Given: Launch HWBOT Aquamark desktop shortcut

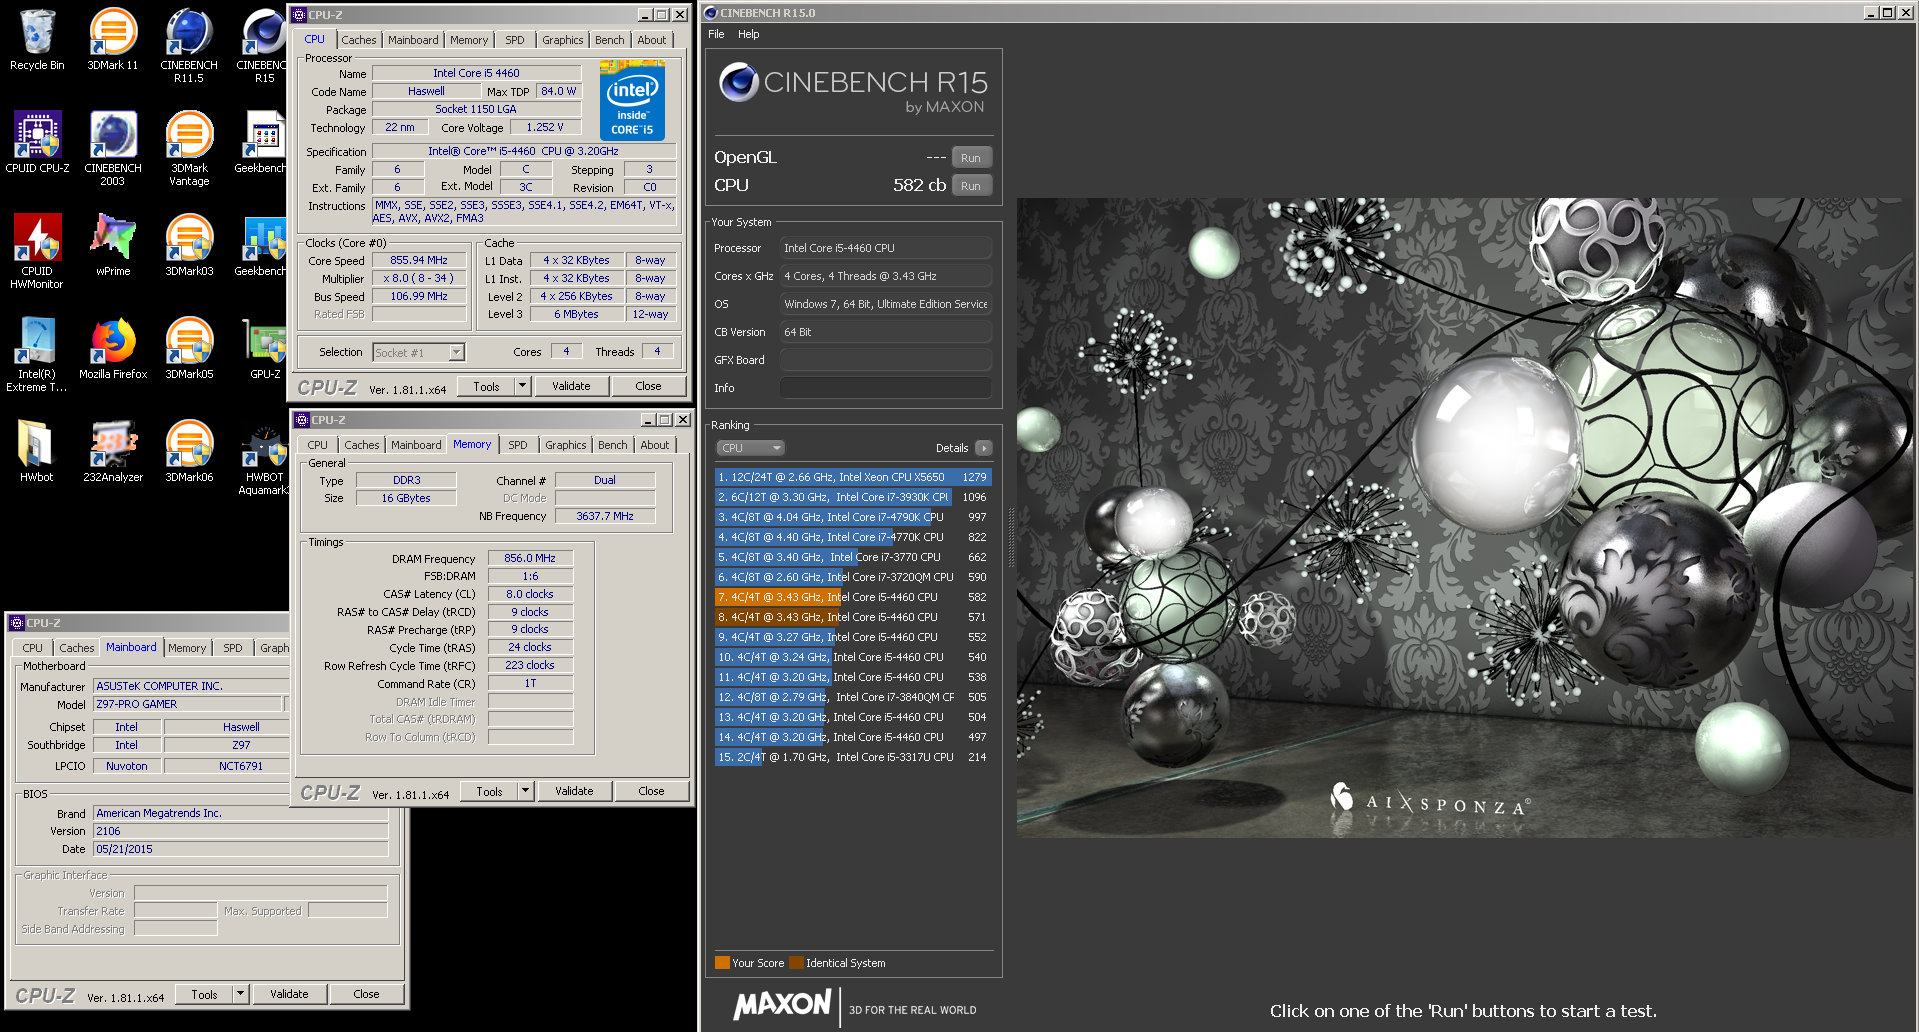Looking at the screenshot, I should tap(264, 457).
